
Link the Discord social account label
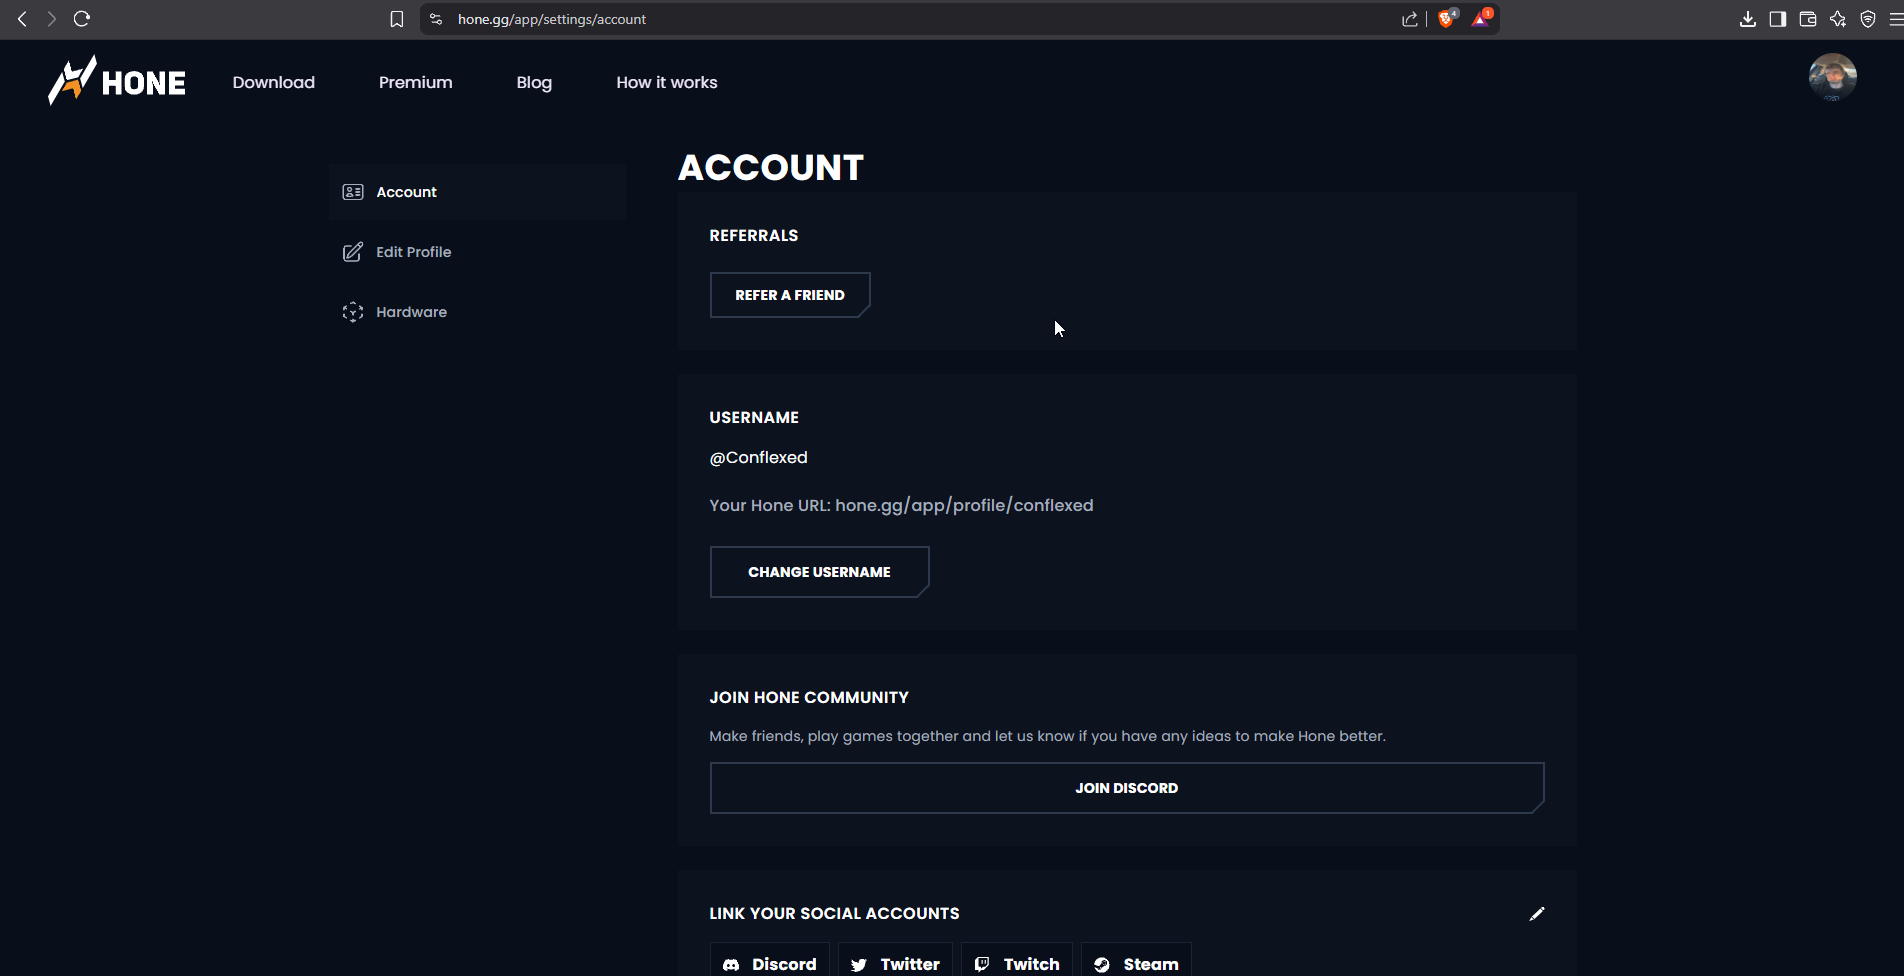(784, 964)
